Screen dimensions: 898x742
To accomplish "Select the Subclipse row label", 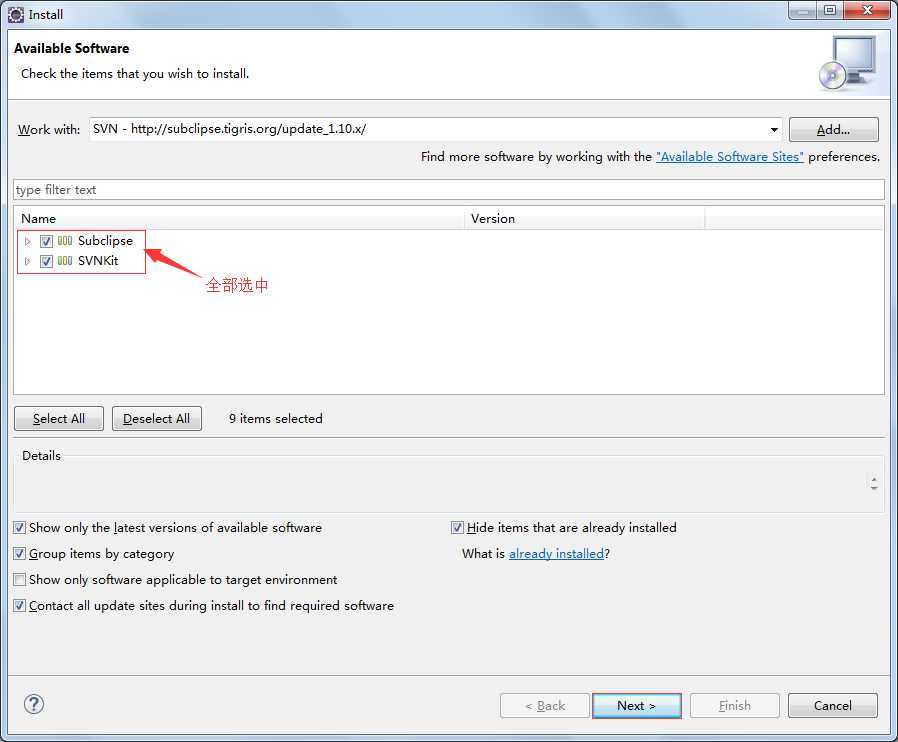I will 105,241.
